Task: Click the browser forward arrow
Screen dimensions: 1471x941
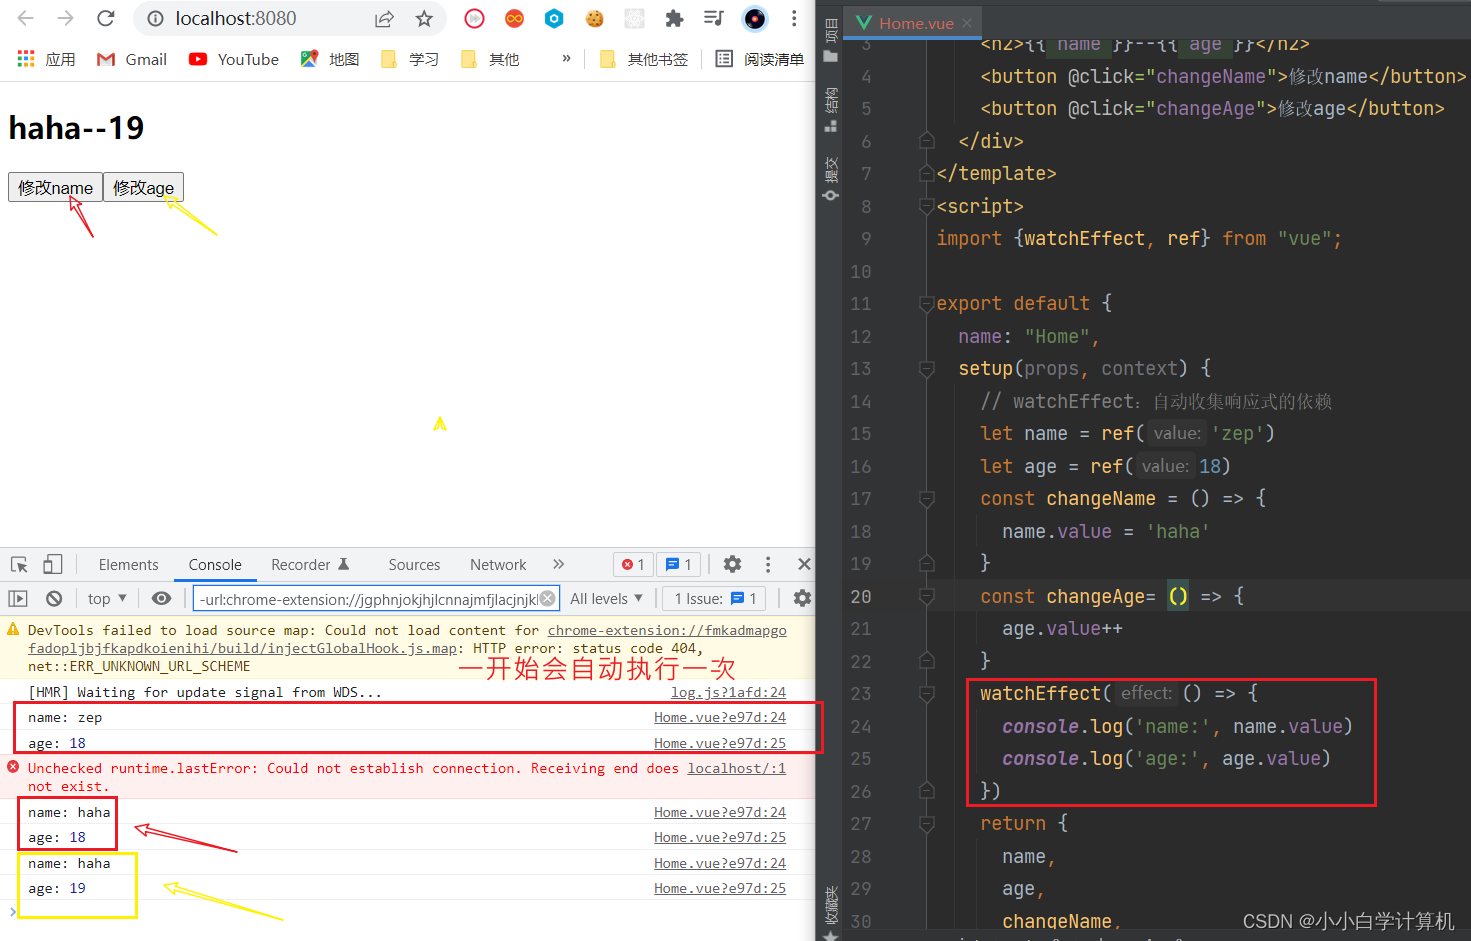Action: 66,18
